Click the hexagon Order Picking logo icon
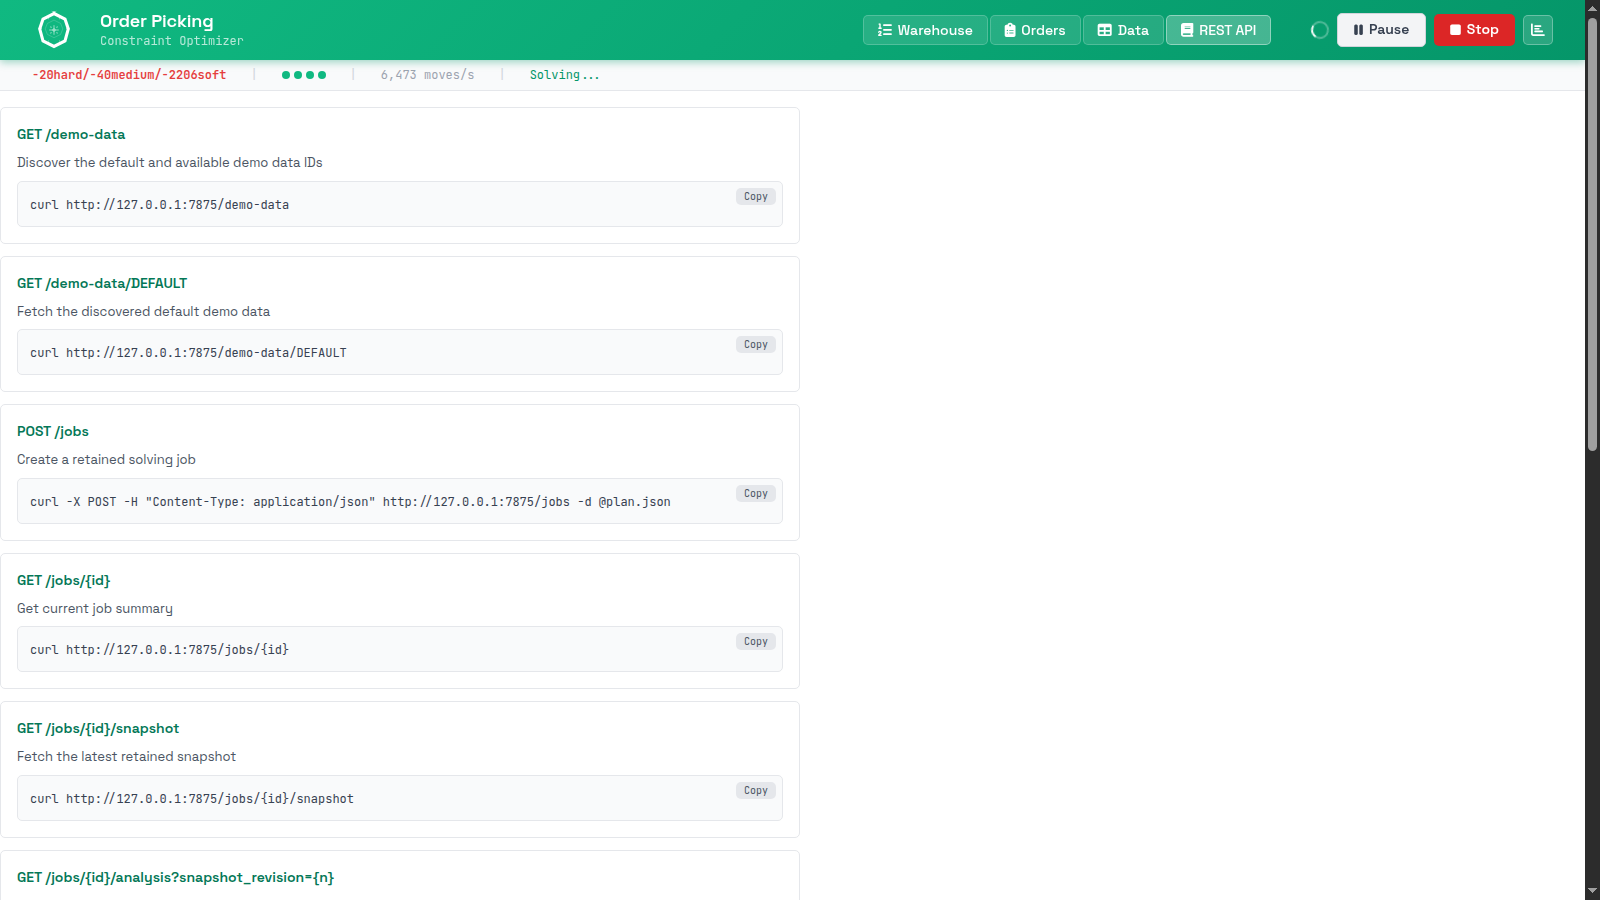This screenshot has width=1600, height=900. pos(54,30)
